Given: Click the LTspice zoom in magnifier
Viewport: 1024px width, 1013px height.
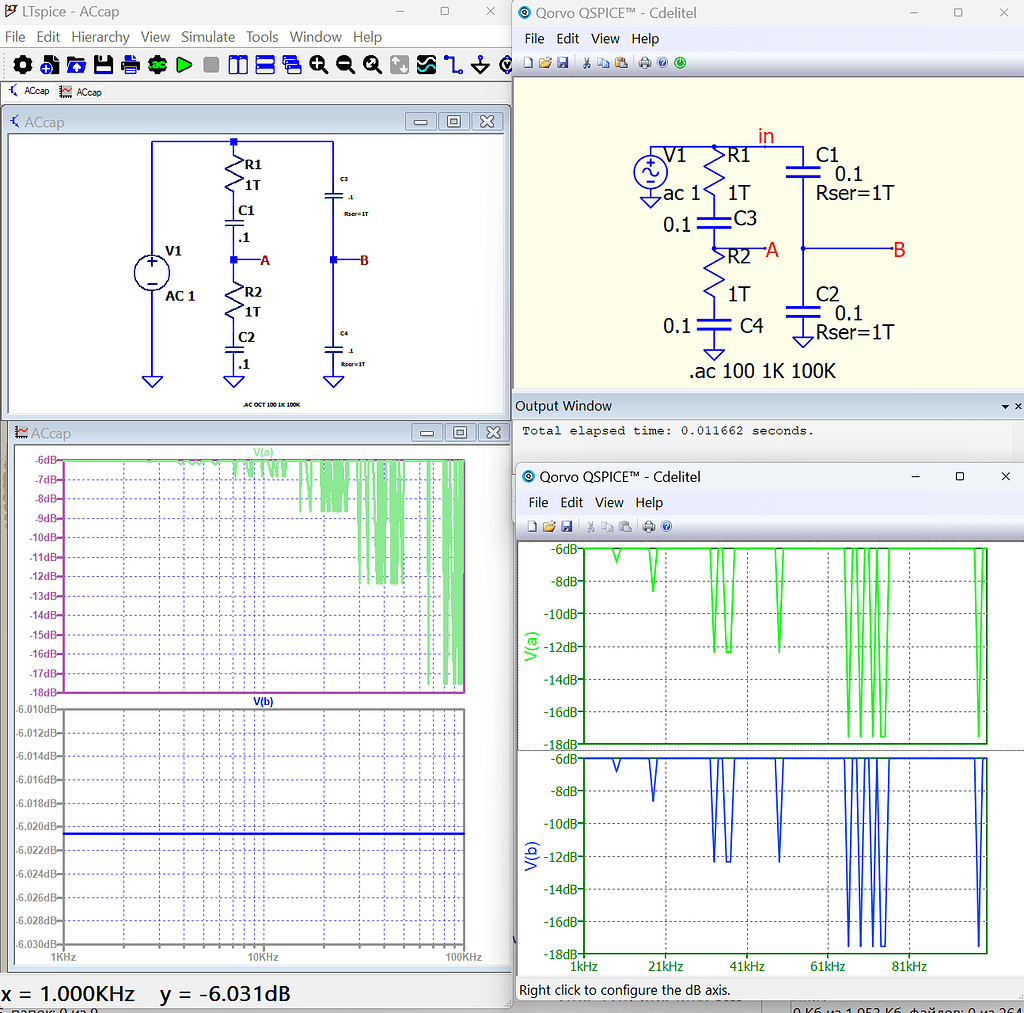Looking at the screenshot, I should pos(319,65).
